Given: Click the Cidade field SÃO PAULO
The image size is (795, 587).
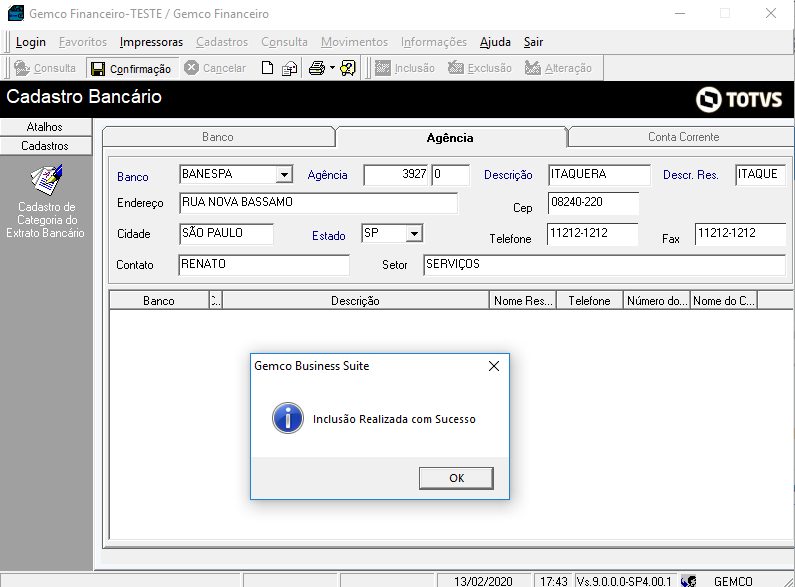Looking at the screenshot, I should [226, 233].
